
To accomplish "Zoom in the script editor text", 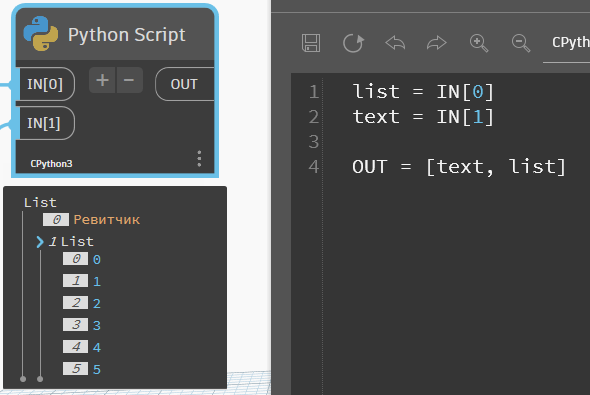I will (479, 43).
